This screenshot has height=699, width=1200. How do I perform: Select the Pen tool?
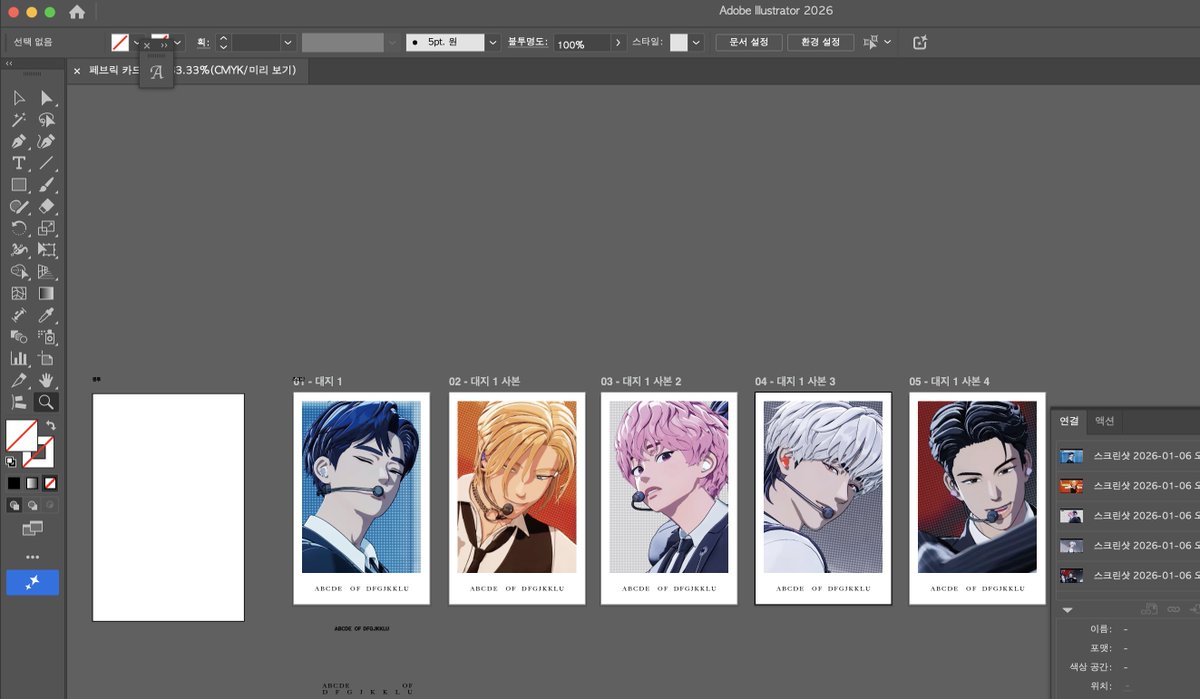(18, 141)
